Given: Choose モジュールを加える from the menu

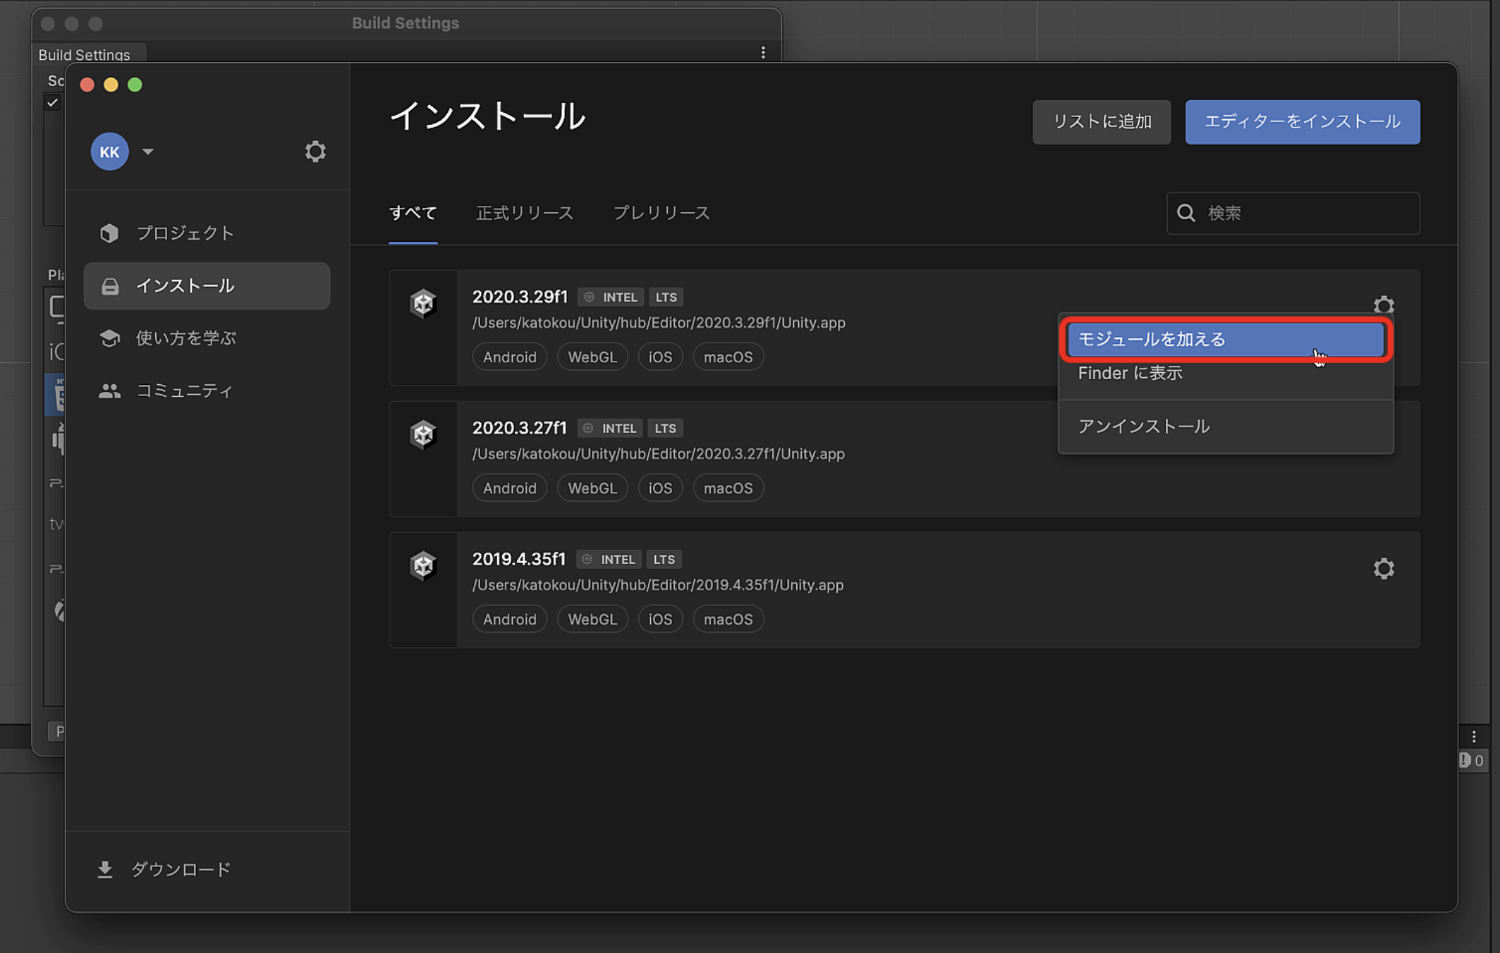Looking at the screenshot, I should point(1225,340).
